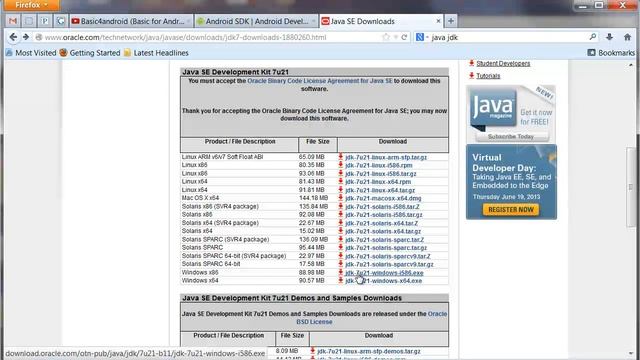Viewport: 640px width, 360px height.
Task: Go back to previous page
Action: [13, 37]
